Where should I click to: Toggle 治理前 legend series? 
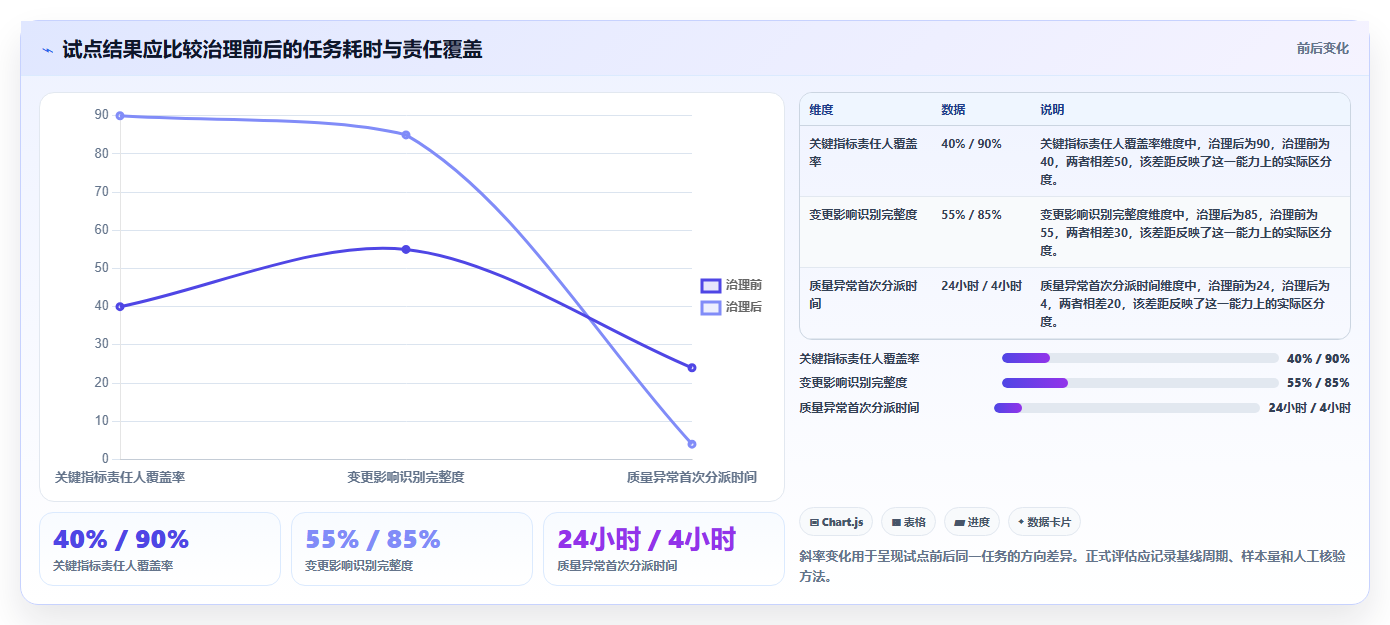click(x=731, y=286)
